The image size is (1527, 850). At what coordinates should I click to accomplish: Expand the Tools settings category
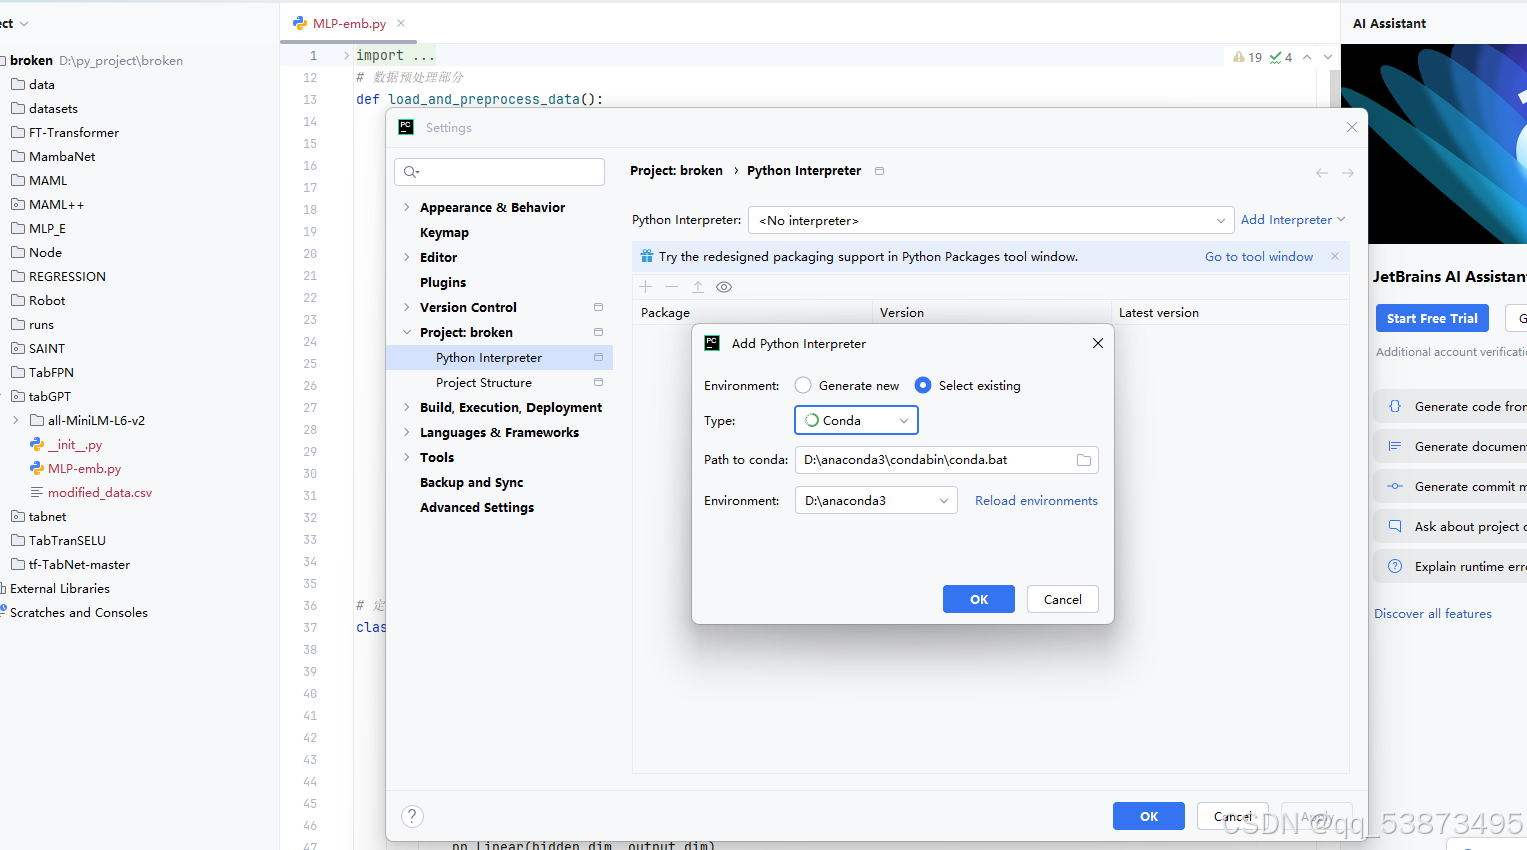[406, 457]
